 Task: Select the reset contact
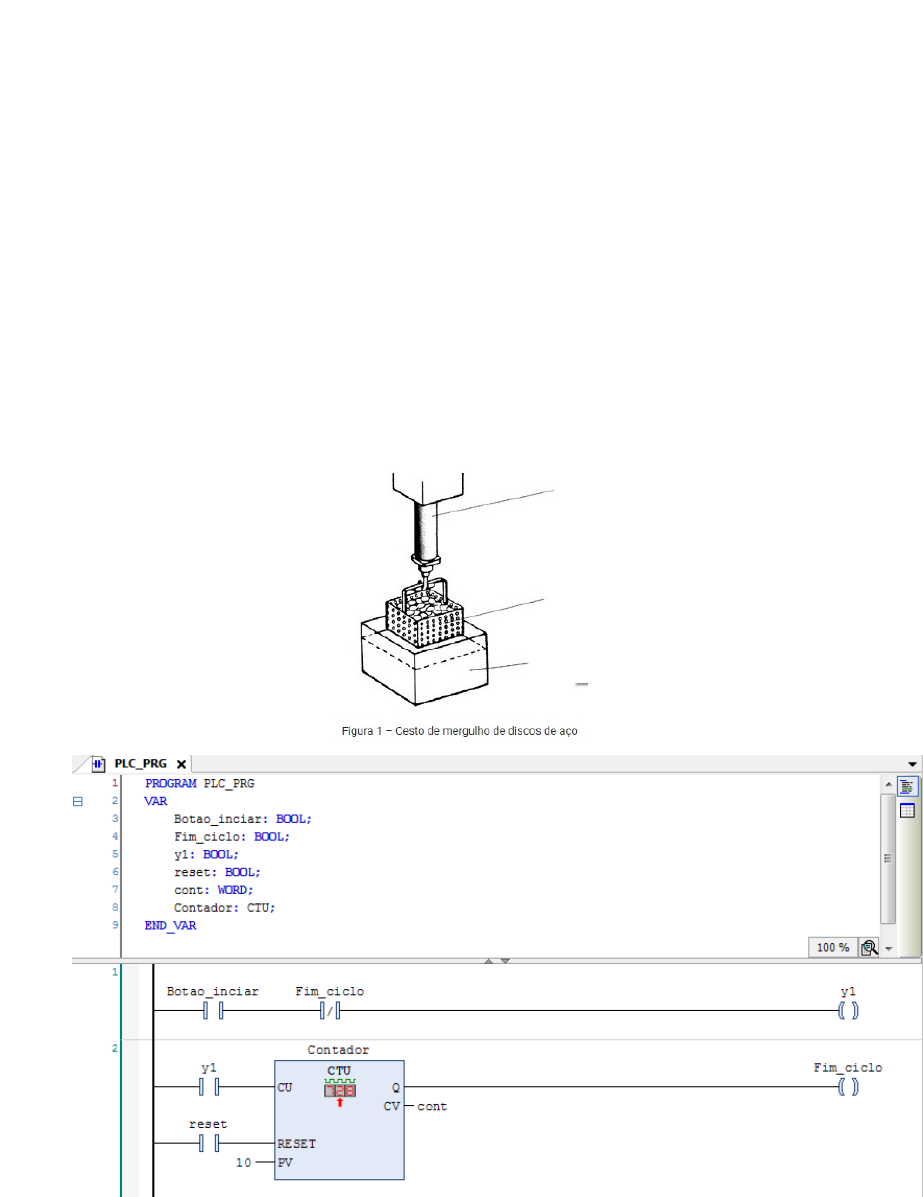pyautogui.click(x=208, y=1144)
